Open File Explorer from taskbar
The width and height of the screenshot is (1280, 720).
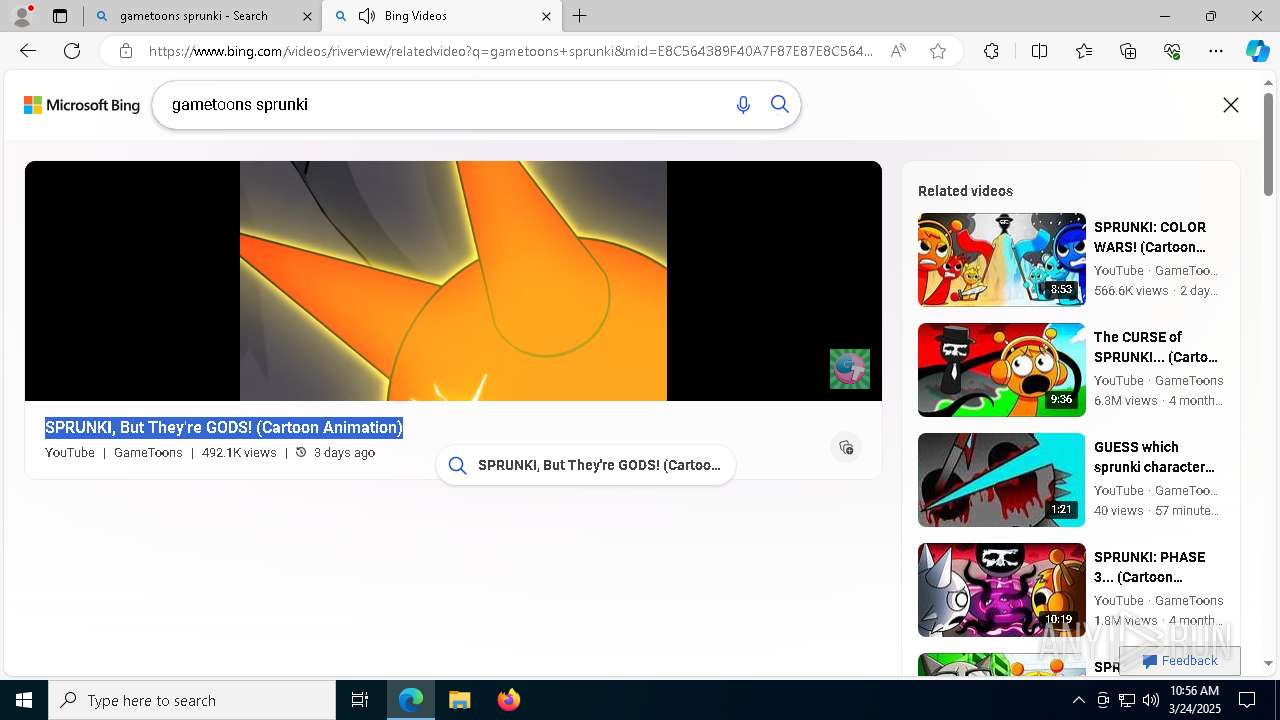point(460,700)
